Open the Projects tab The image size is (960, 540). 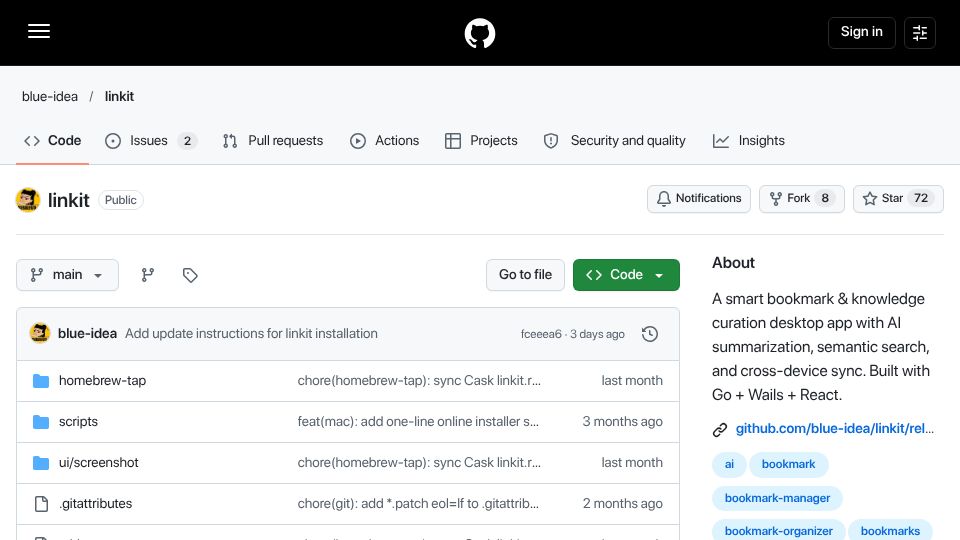(x=481, y=141)
